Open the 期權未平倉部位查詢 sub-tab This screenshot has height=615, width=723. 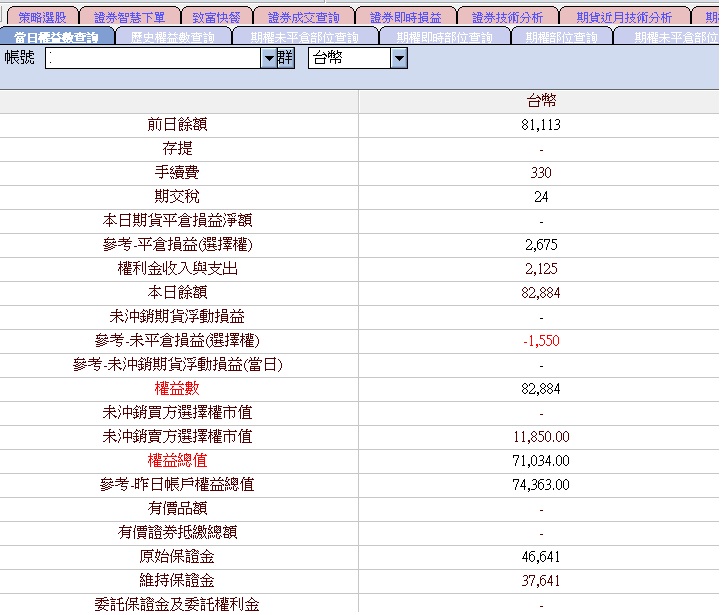coord(305,36)
